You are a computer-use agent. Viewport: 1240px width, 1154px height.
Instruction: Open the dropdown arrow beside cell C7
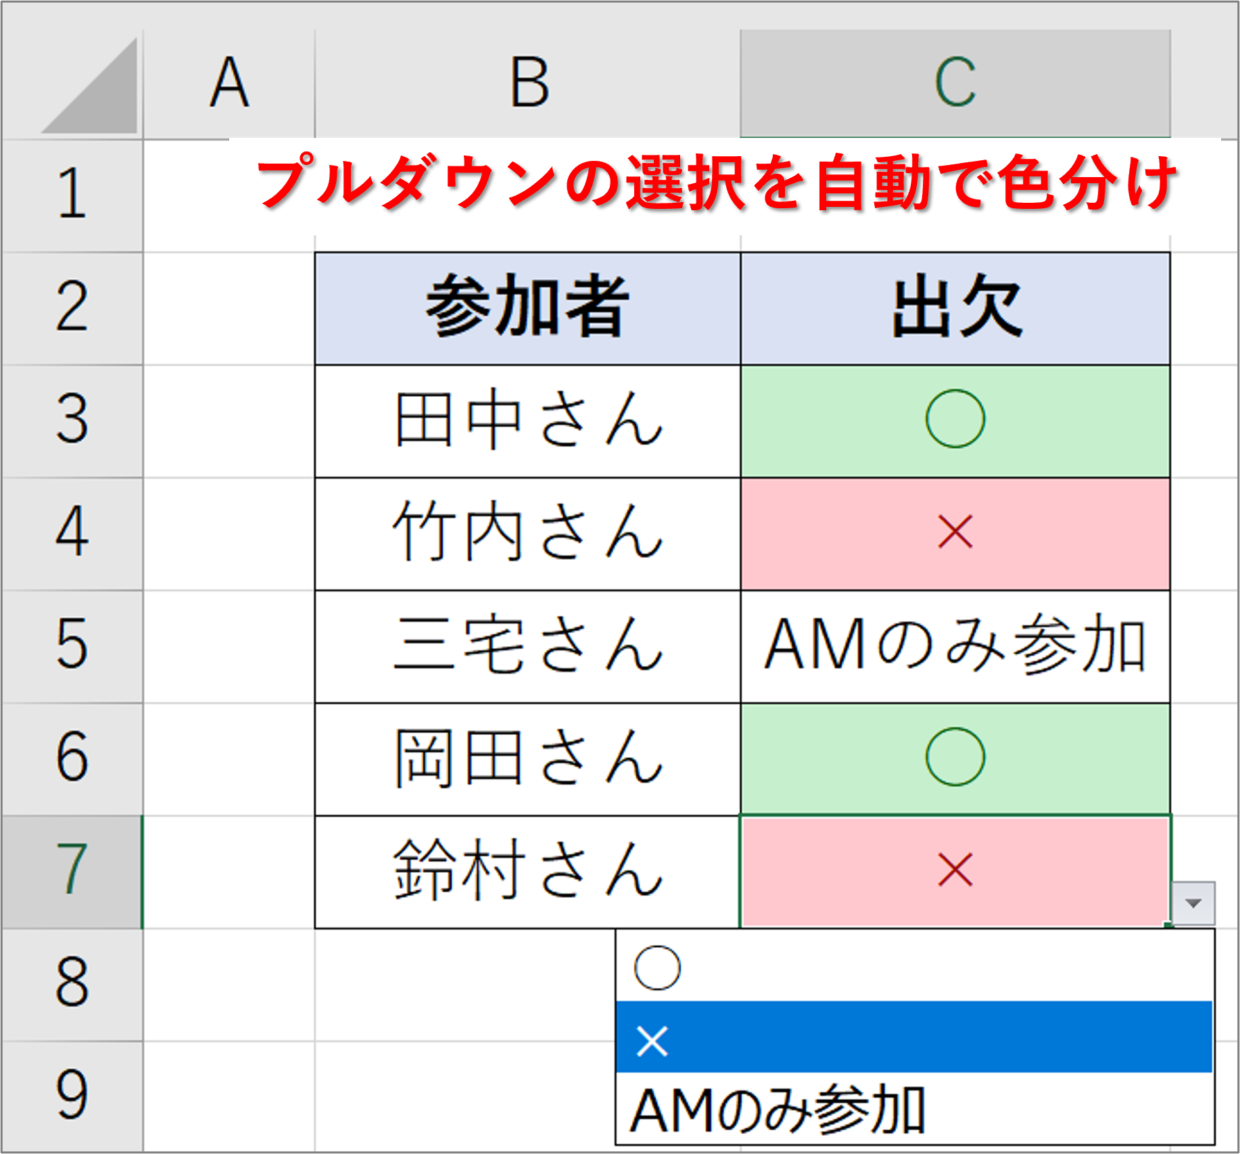point(1193,903)
